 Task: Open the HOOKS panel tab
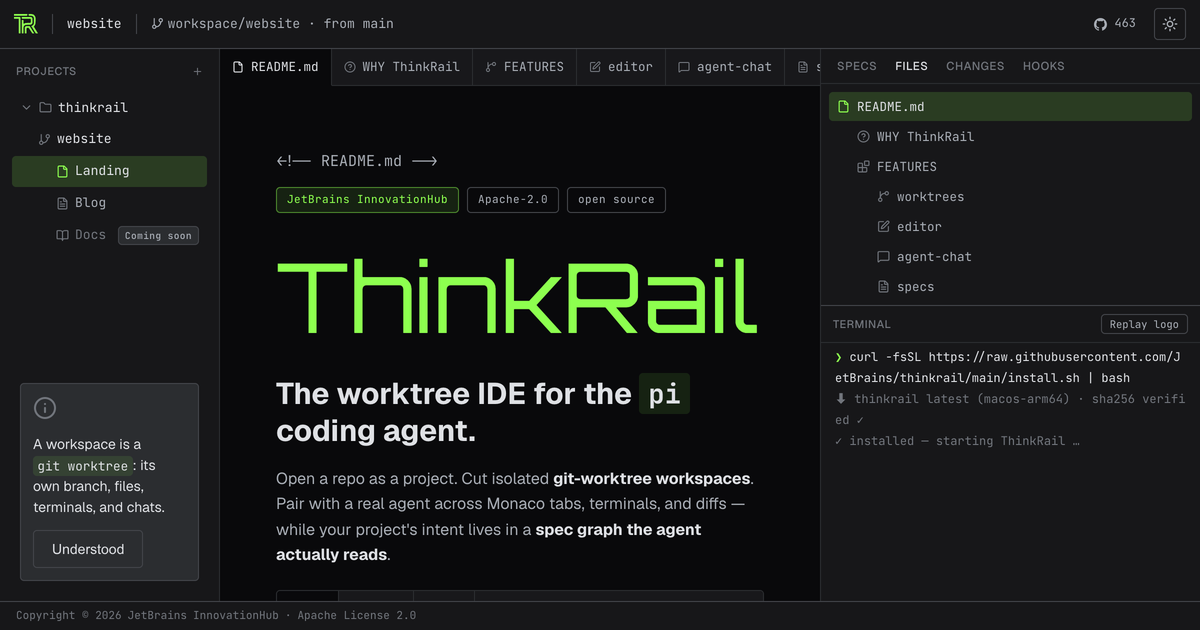coord(1043,66)
